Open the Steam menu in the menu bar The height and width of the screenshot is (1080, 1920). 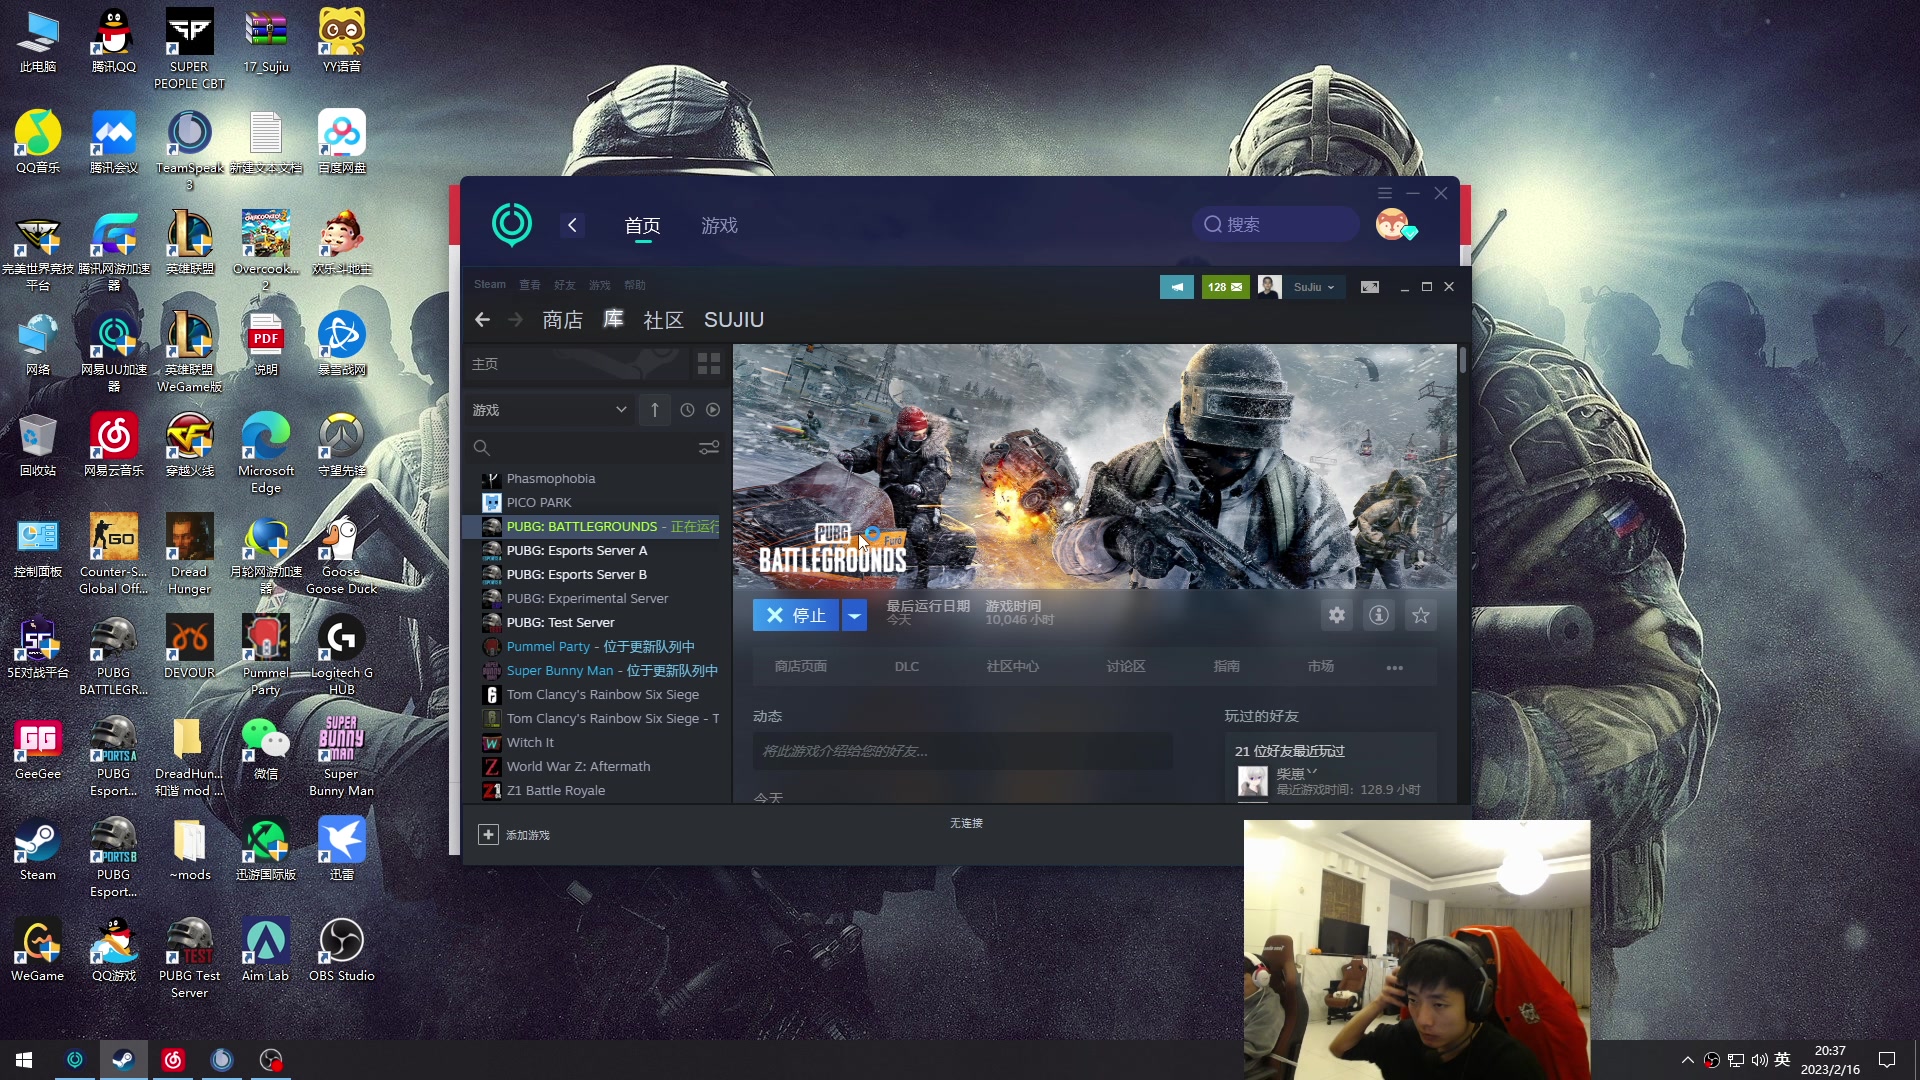tap(490, 285)
